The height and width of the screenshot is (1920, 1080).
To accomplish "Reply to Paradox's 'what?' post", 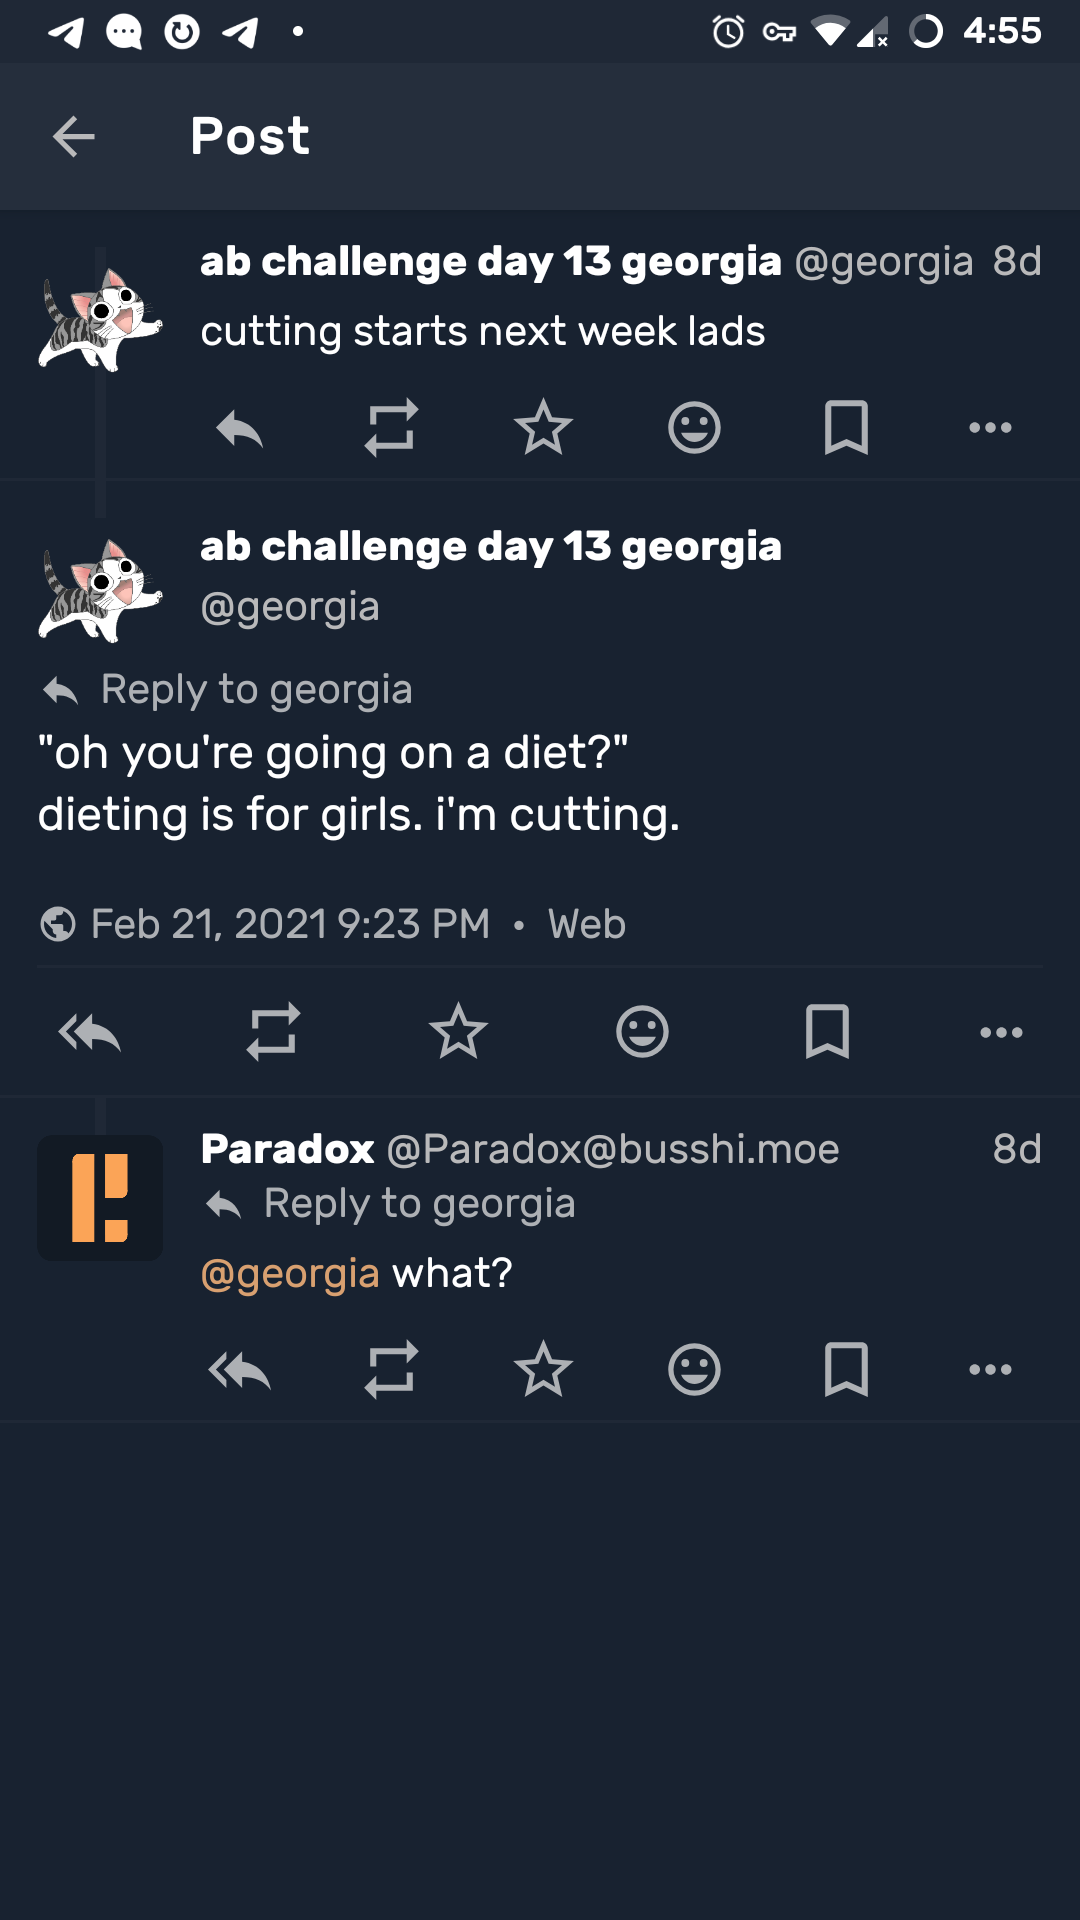I will click(240, 1370).
